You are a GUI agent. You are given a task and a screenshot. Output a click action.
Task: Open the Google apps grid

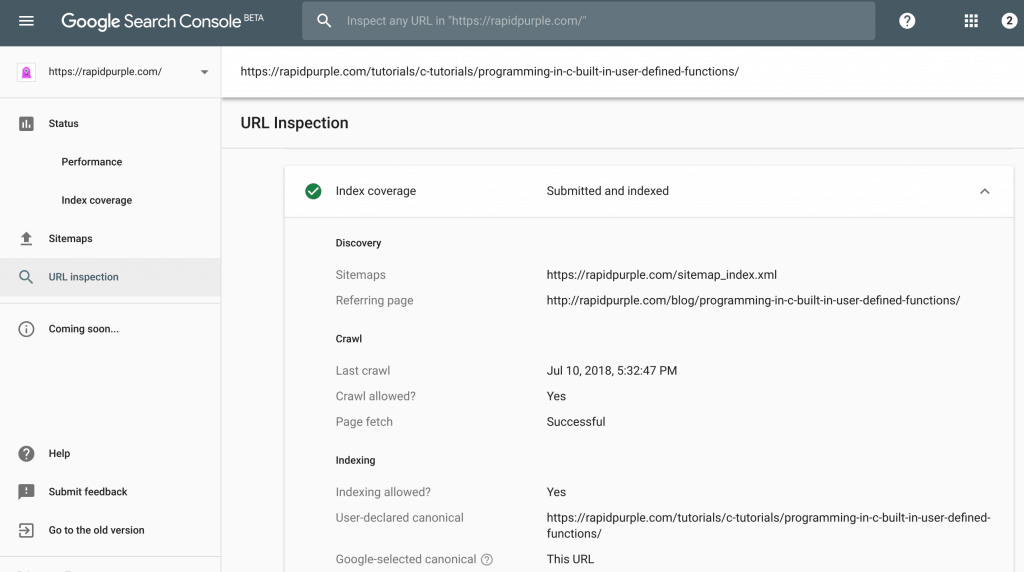click(971, 21)
